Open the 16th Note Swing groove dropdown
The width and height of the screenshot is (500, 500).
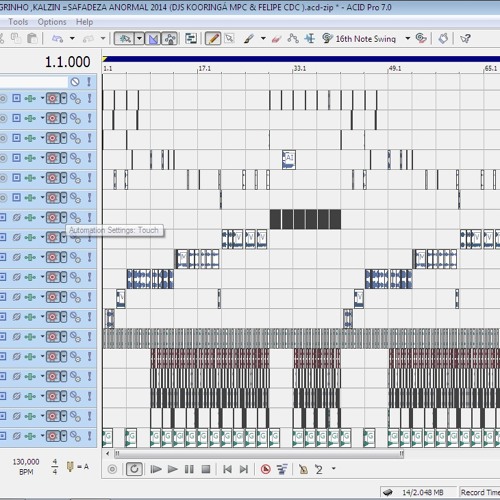[407, 39]
